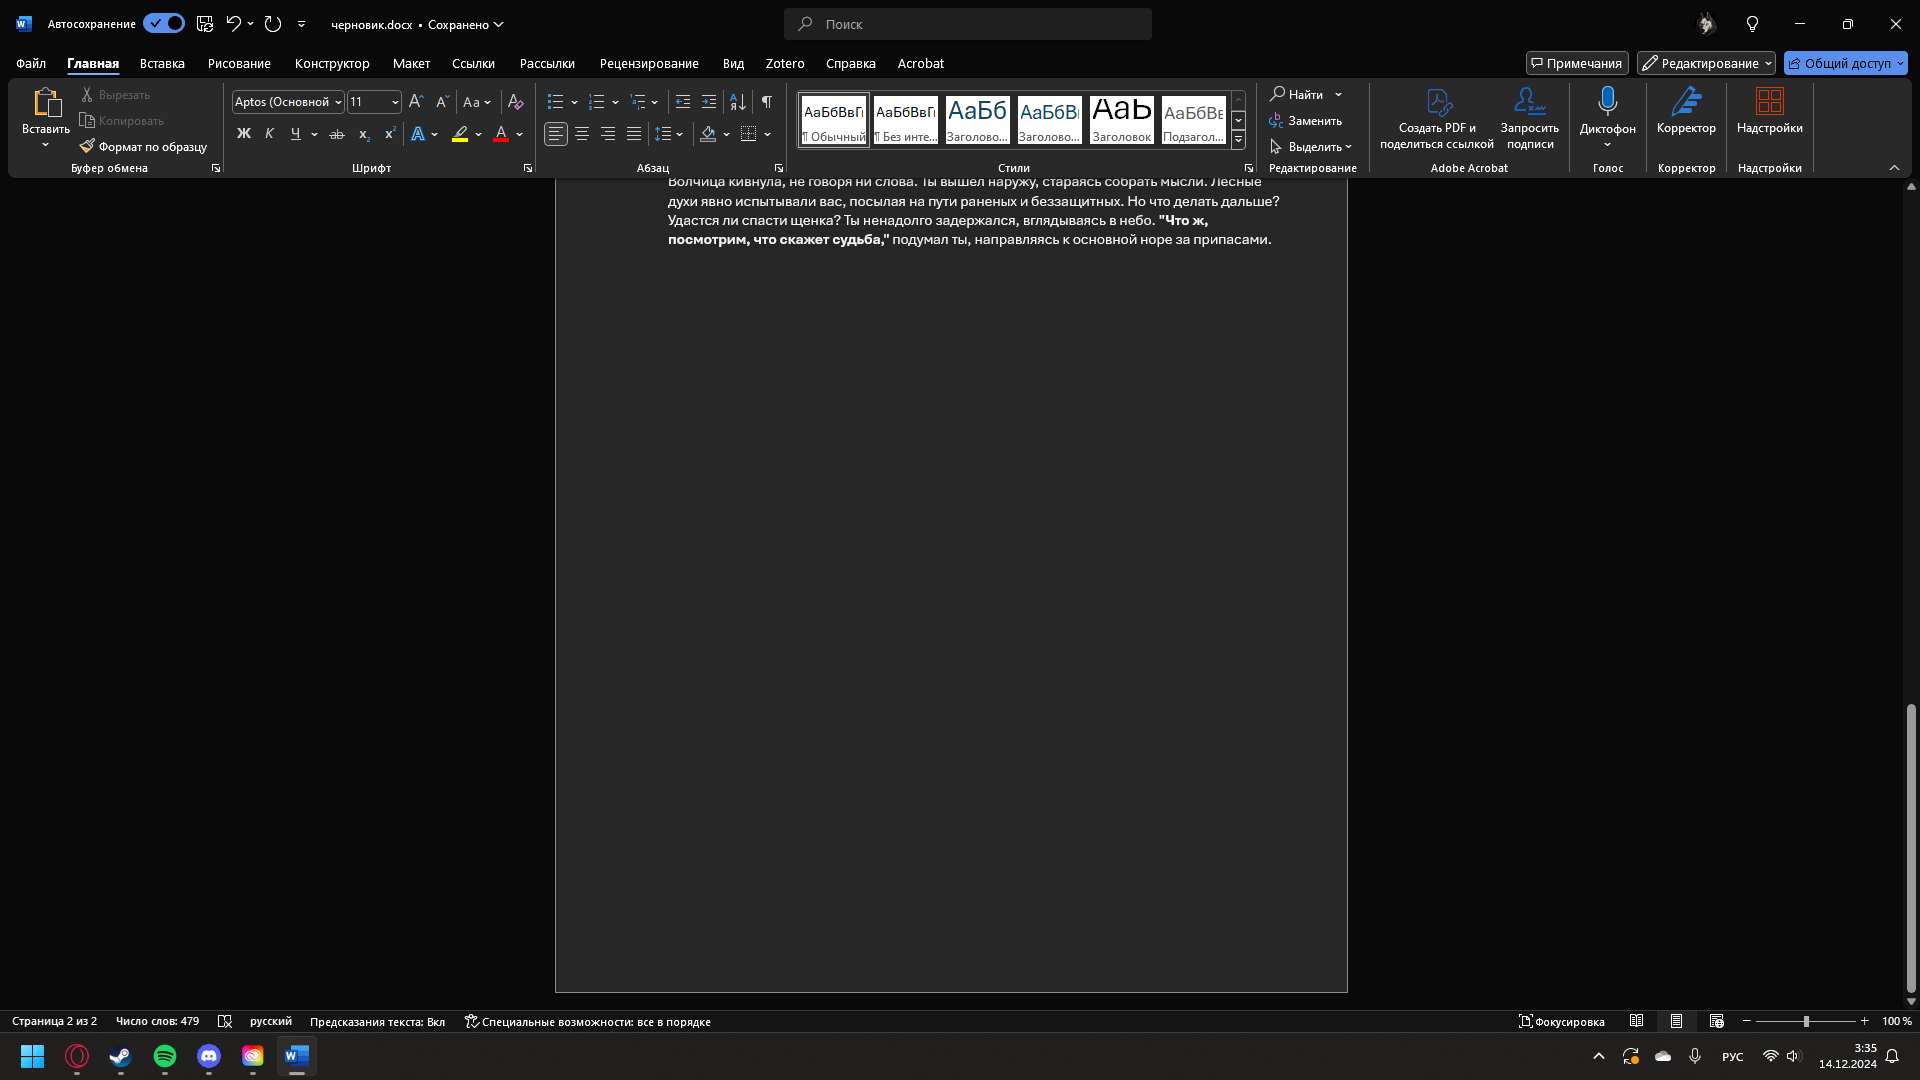
Task: Toggle bold formatting (Ж)
Action: [x=243, y=134]
